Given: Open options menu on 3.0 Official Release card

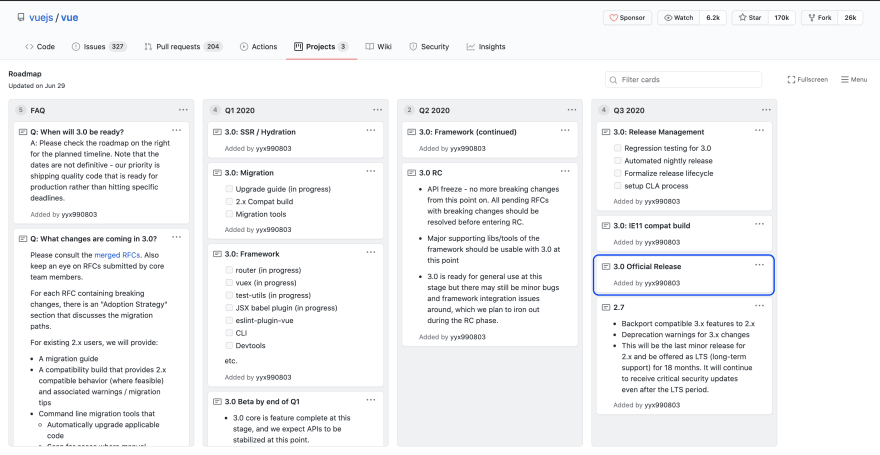Looking at the screenshot, I should tap(759, 265).
